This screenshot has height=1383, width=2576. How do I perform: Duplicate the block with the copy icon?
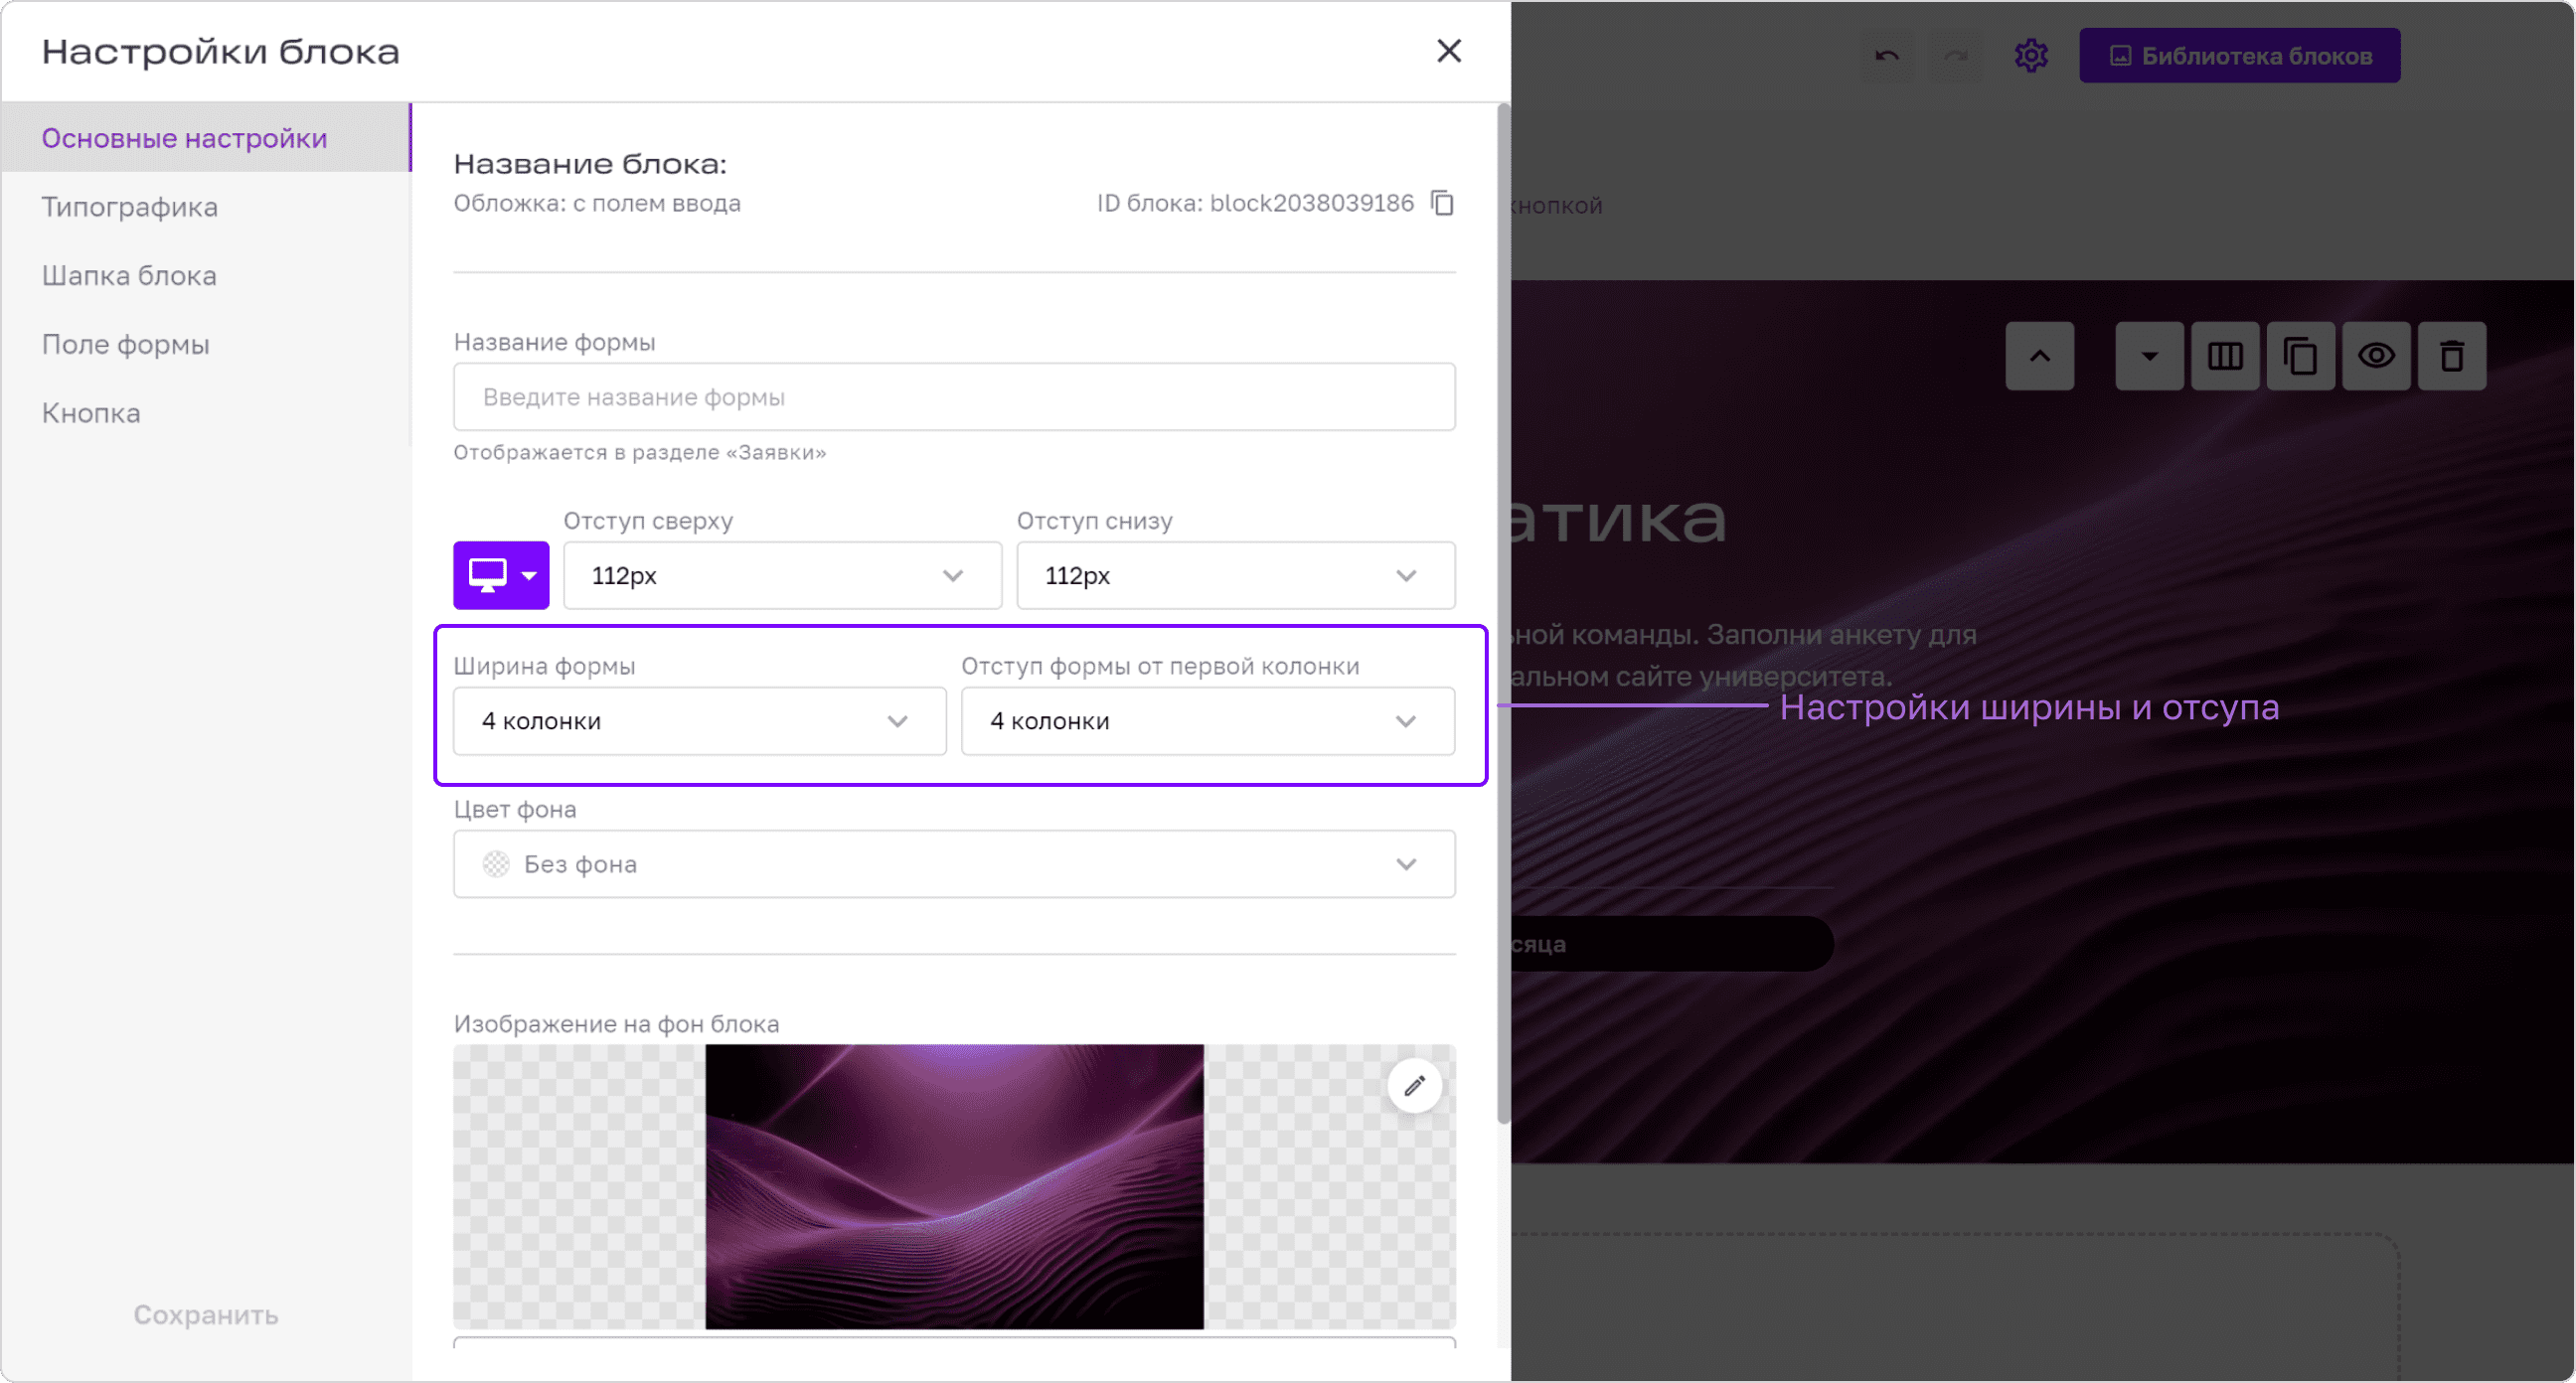tap(2301, 356)
